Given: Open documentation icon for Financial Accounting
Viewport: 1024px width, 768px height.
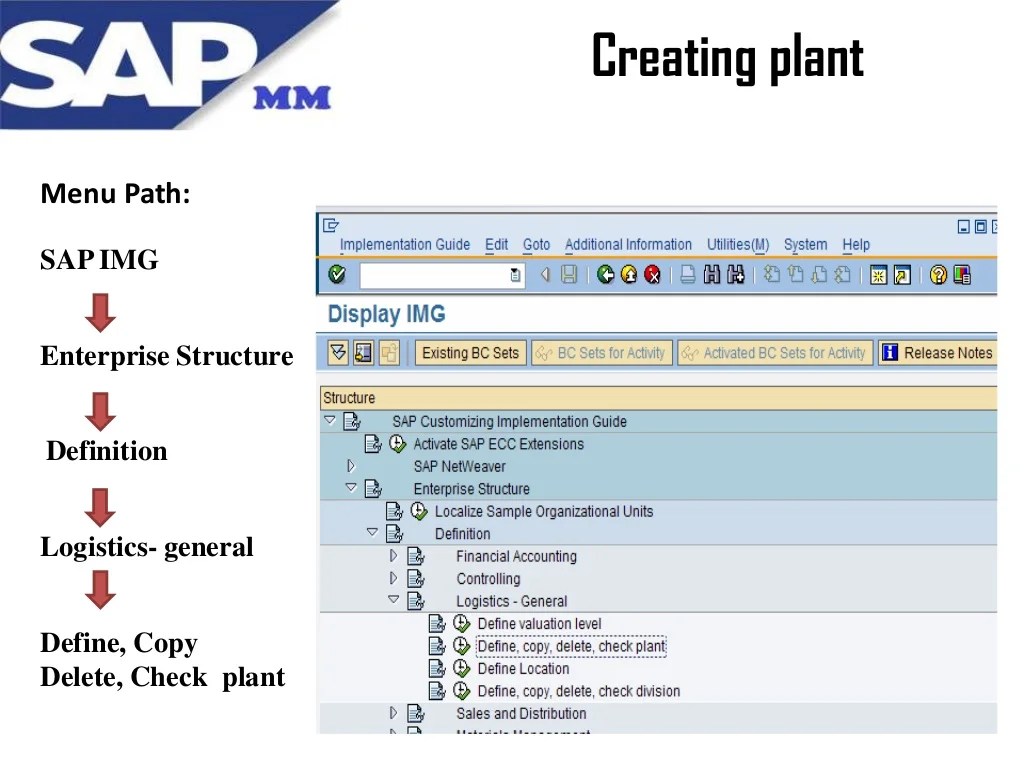Looking at the screenshot, I should tap(415, 556).
